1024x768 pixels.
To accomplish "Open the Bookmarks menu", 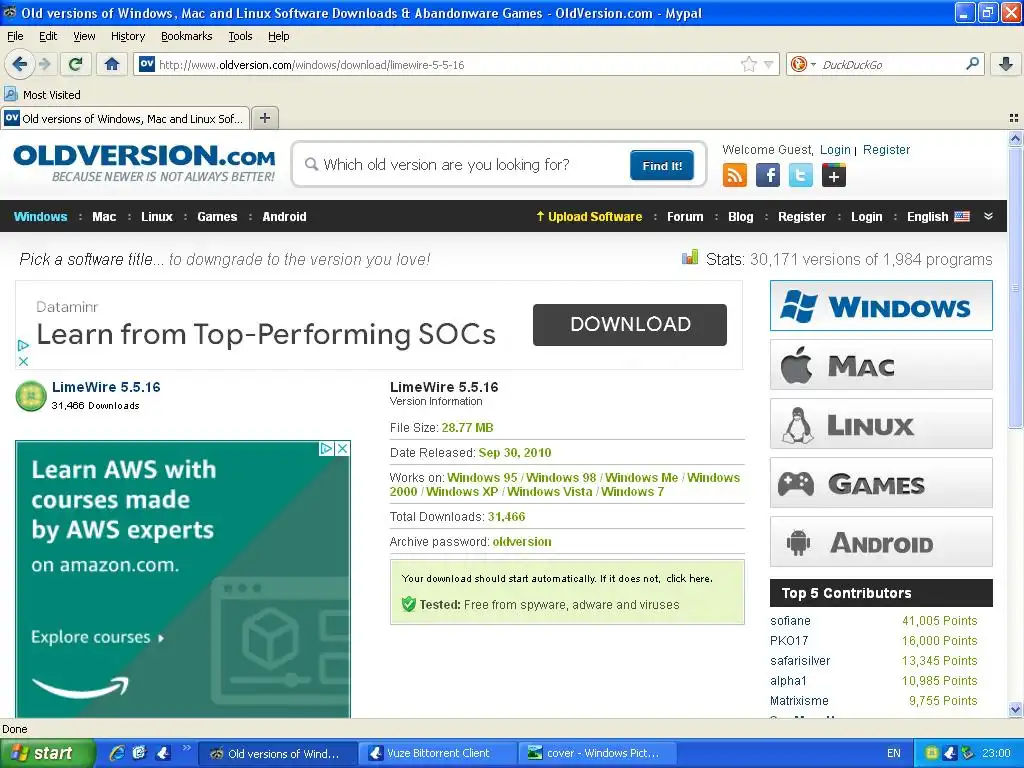I will coord(186,36).
